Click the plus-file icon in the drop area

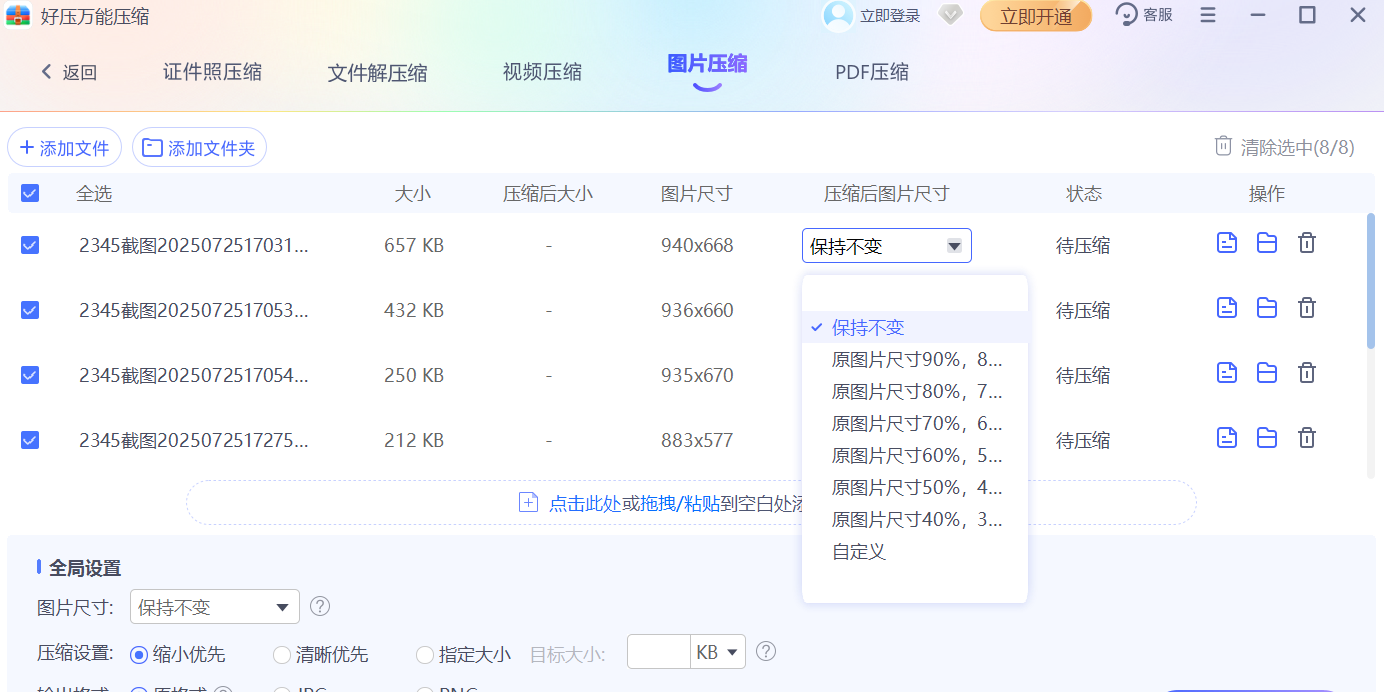tap(528, 502)
